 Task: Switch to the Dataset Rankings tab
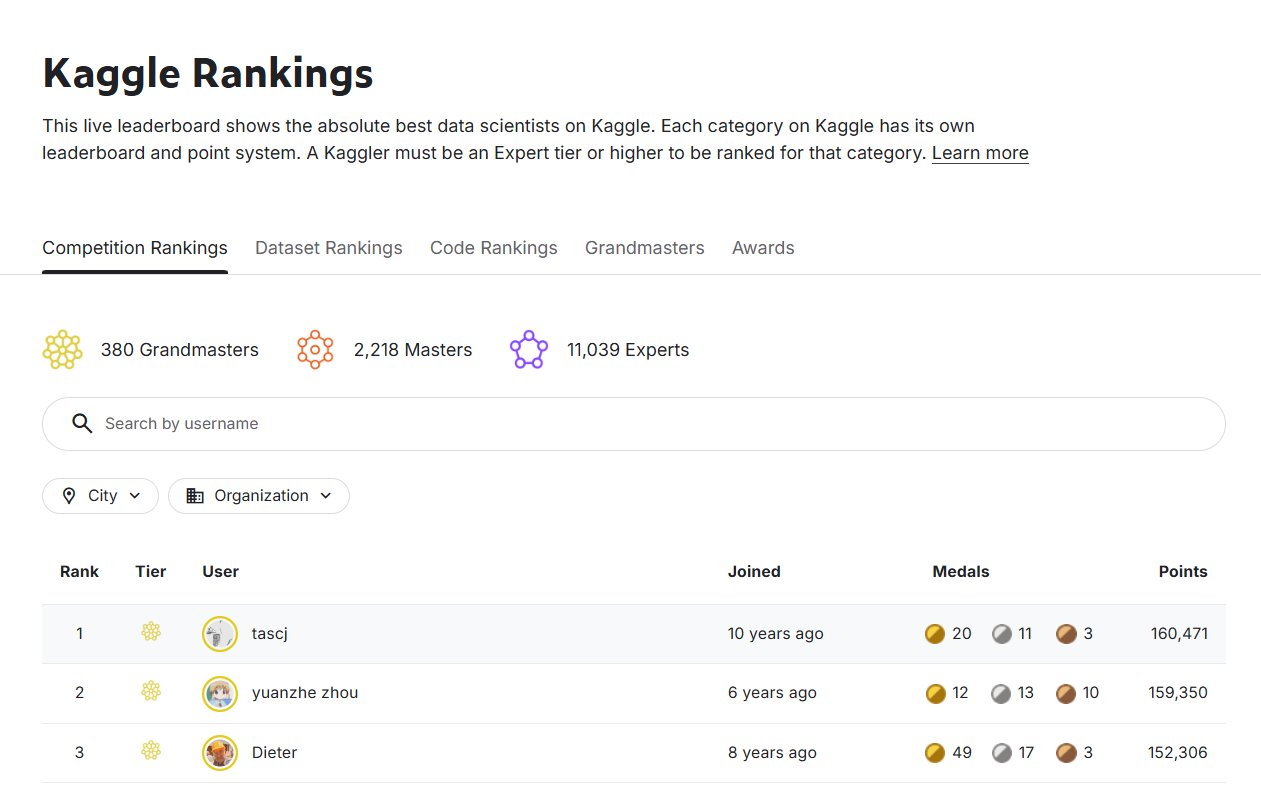point(328,247)
